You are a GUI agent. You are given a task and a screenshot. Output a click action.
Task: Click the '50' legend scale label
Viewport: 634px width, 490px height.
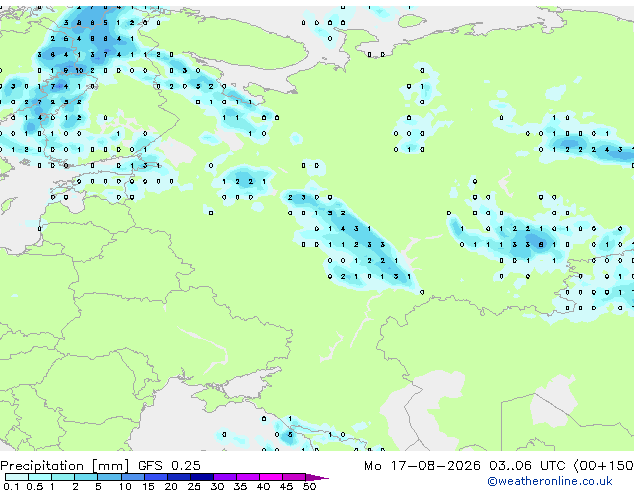(x=309, y=486)
